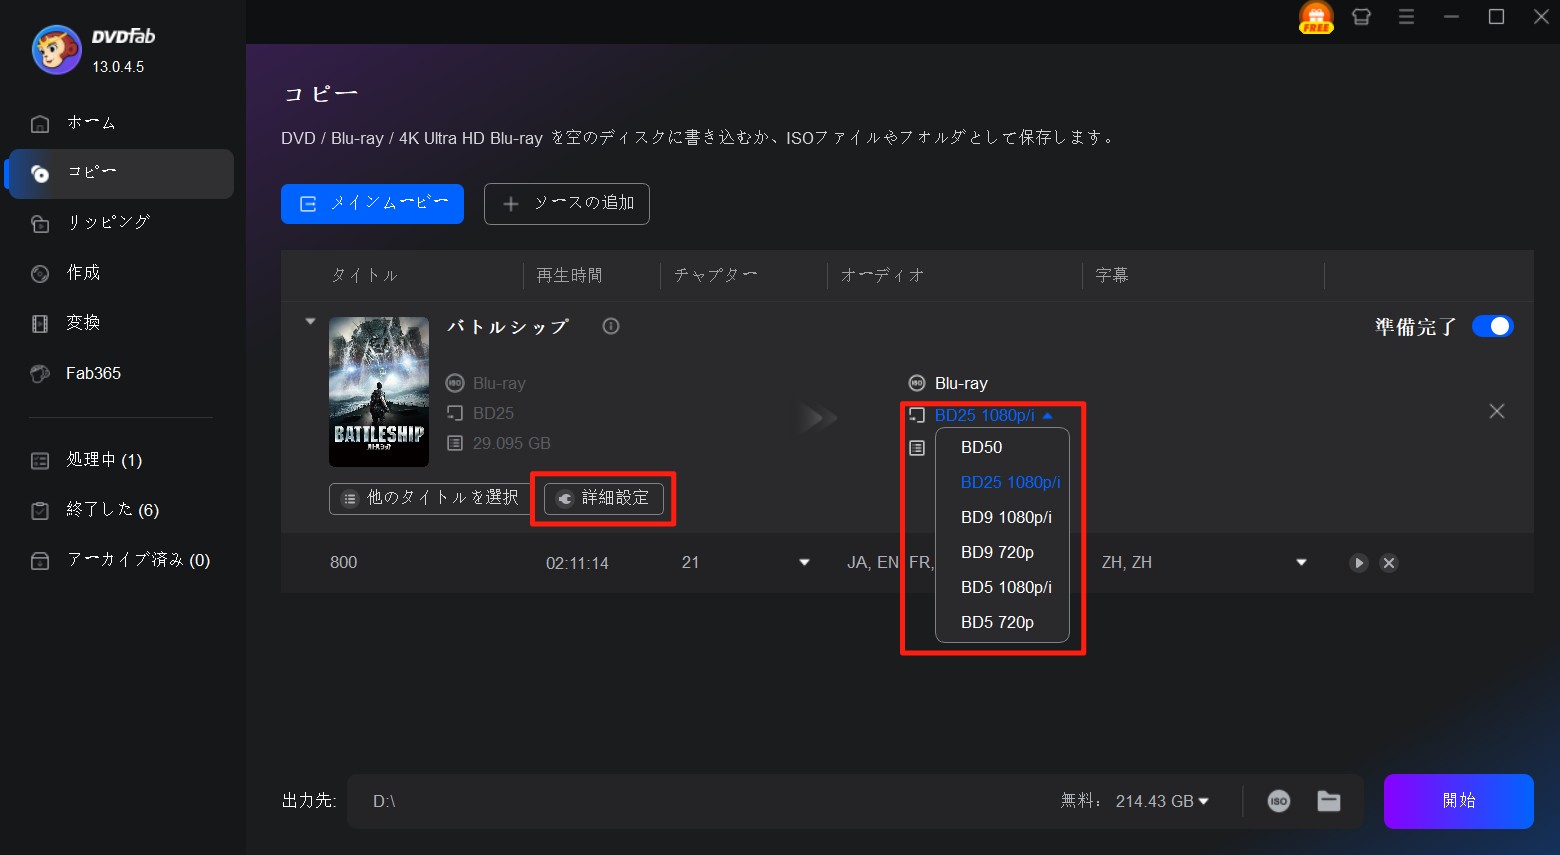The image size is (1560, 855).
Task: Collapse the バトルシップ title row
Action: pos(310,322)
